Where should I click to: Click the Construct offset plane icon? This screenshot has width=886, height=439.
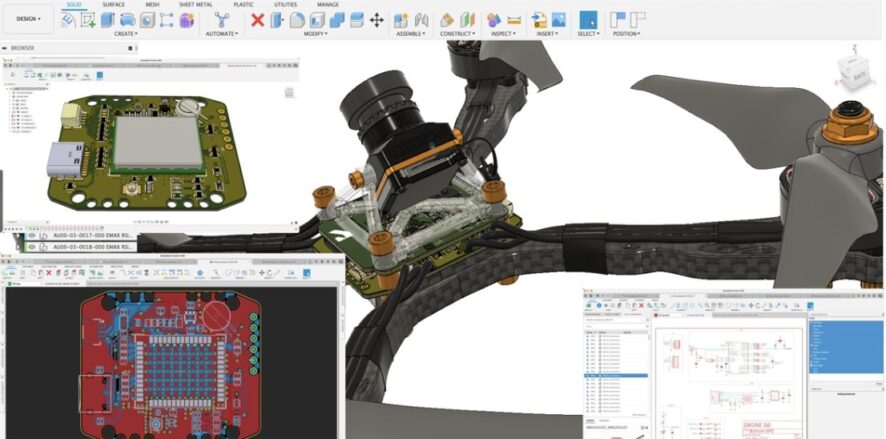[447, 19]
